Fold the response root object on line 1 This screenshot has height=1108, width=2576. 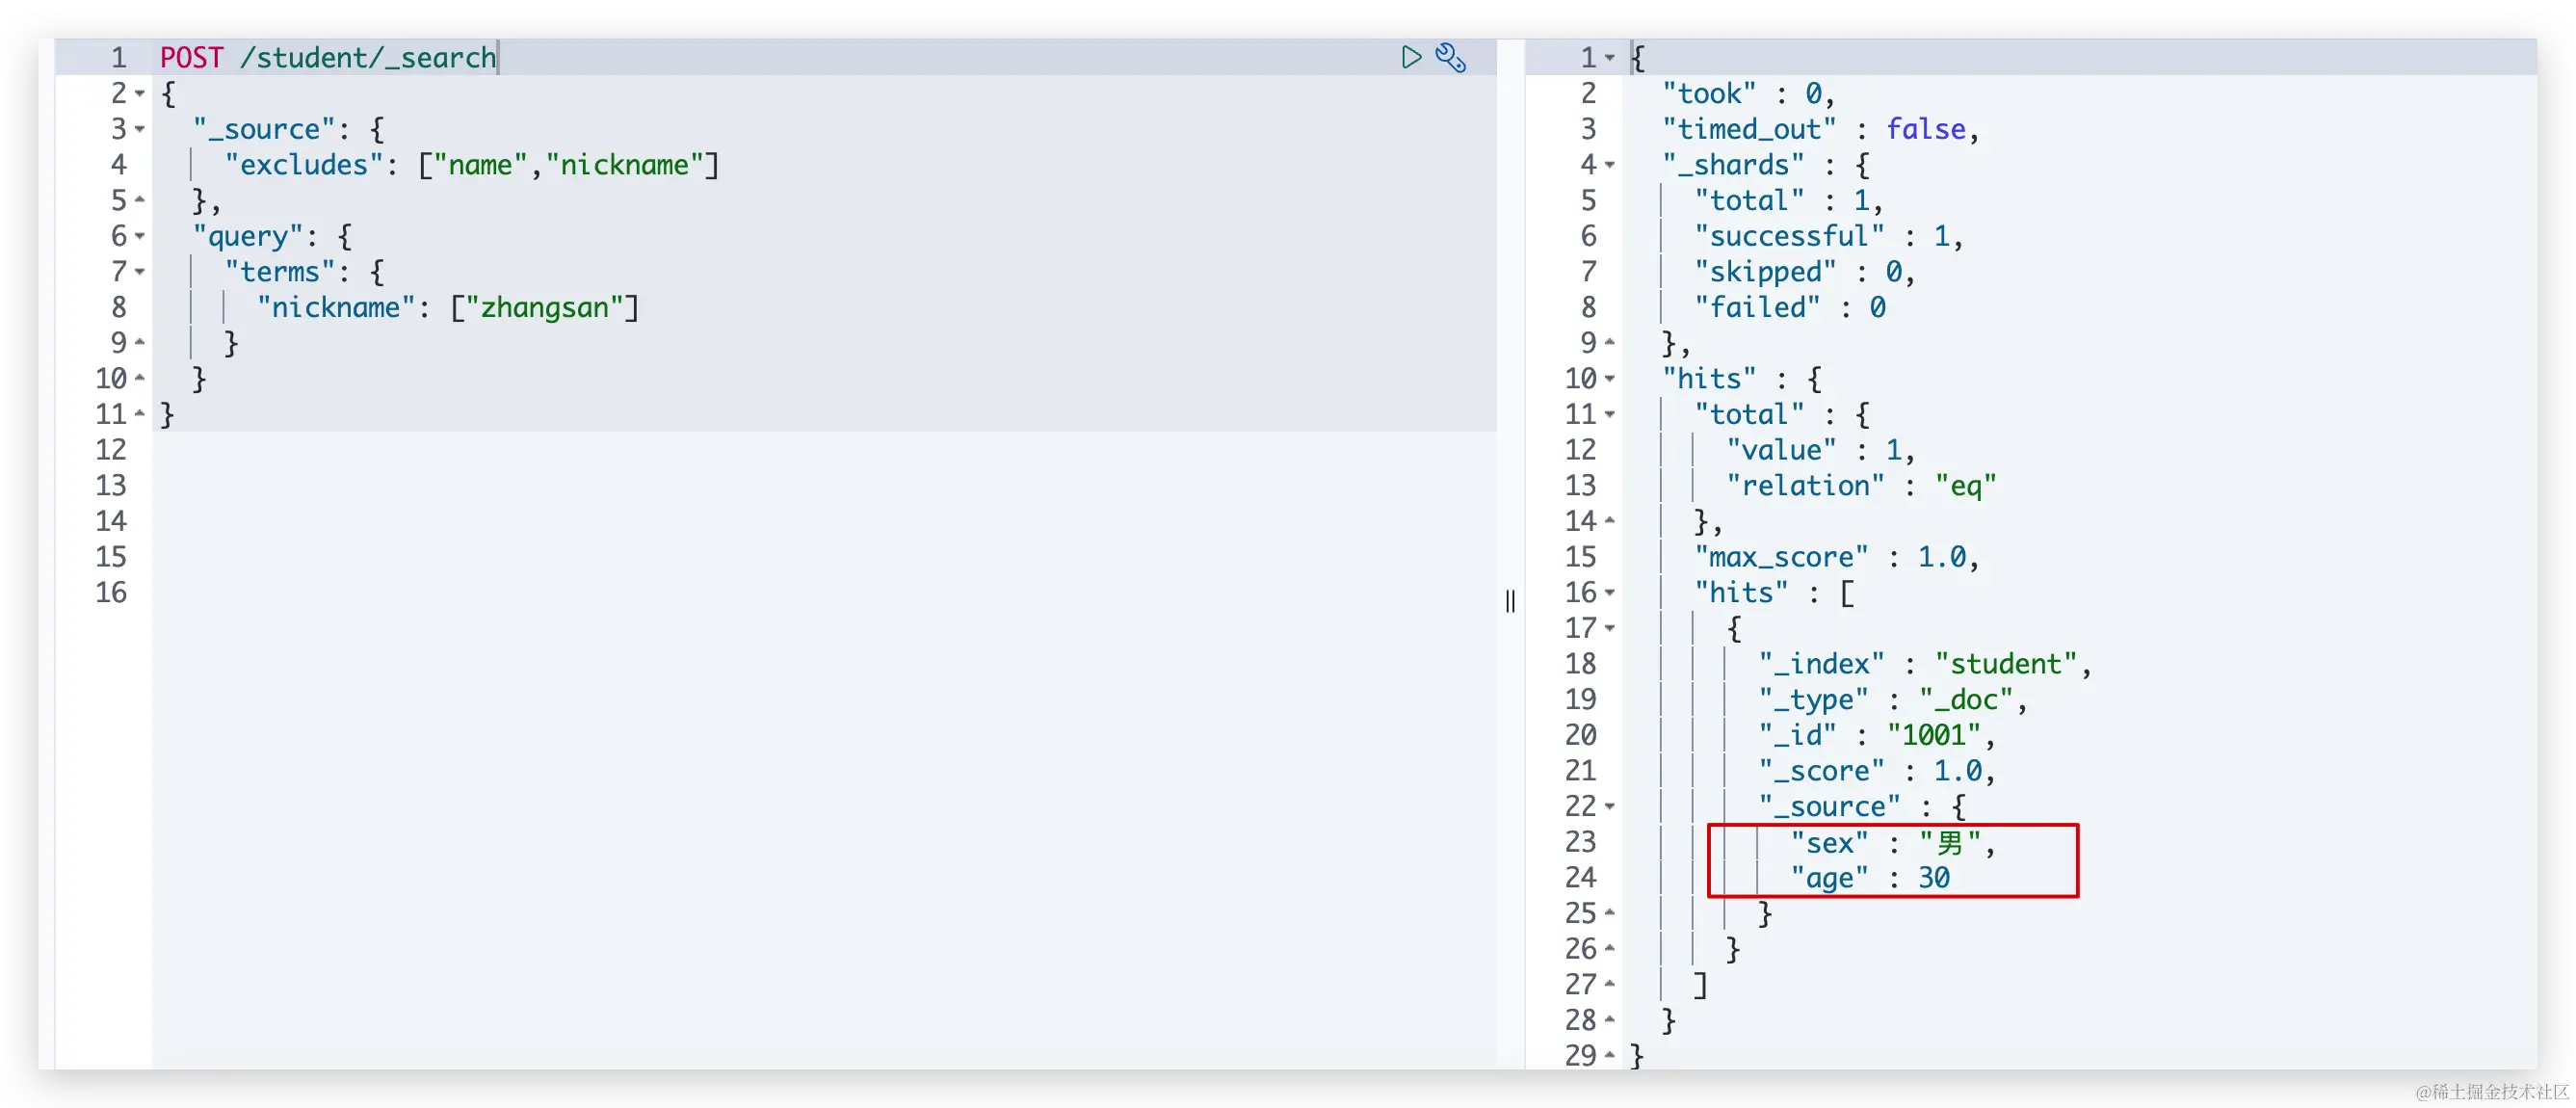pyautogui.click(x=1610, y=58)
